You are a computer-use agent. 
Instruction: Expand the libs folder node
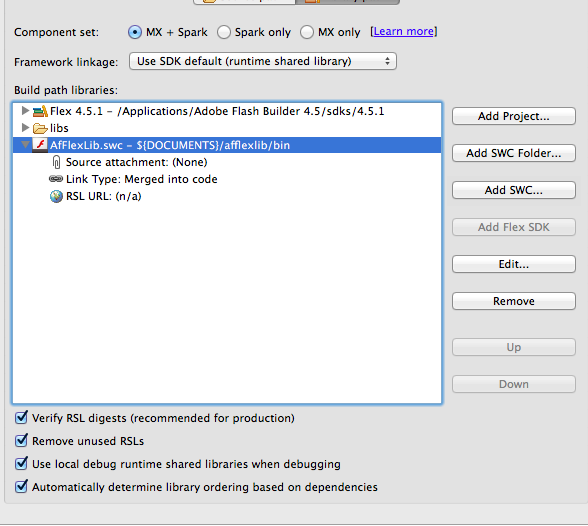click(x=25, y=127)
